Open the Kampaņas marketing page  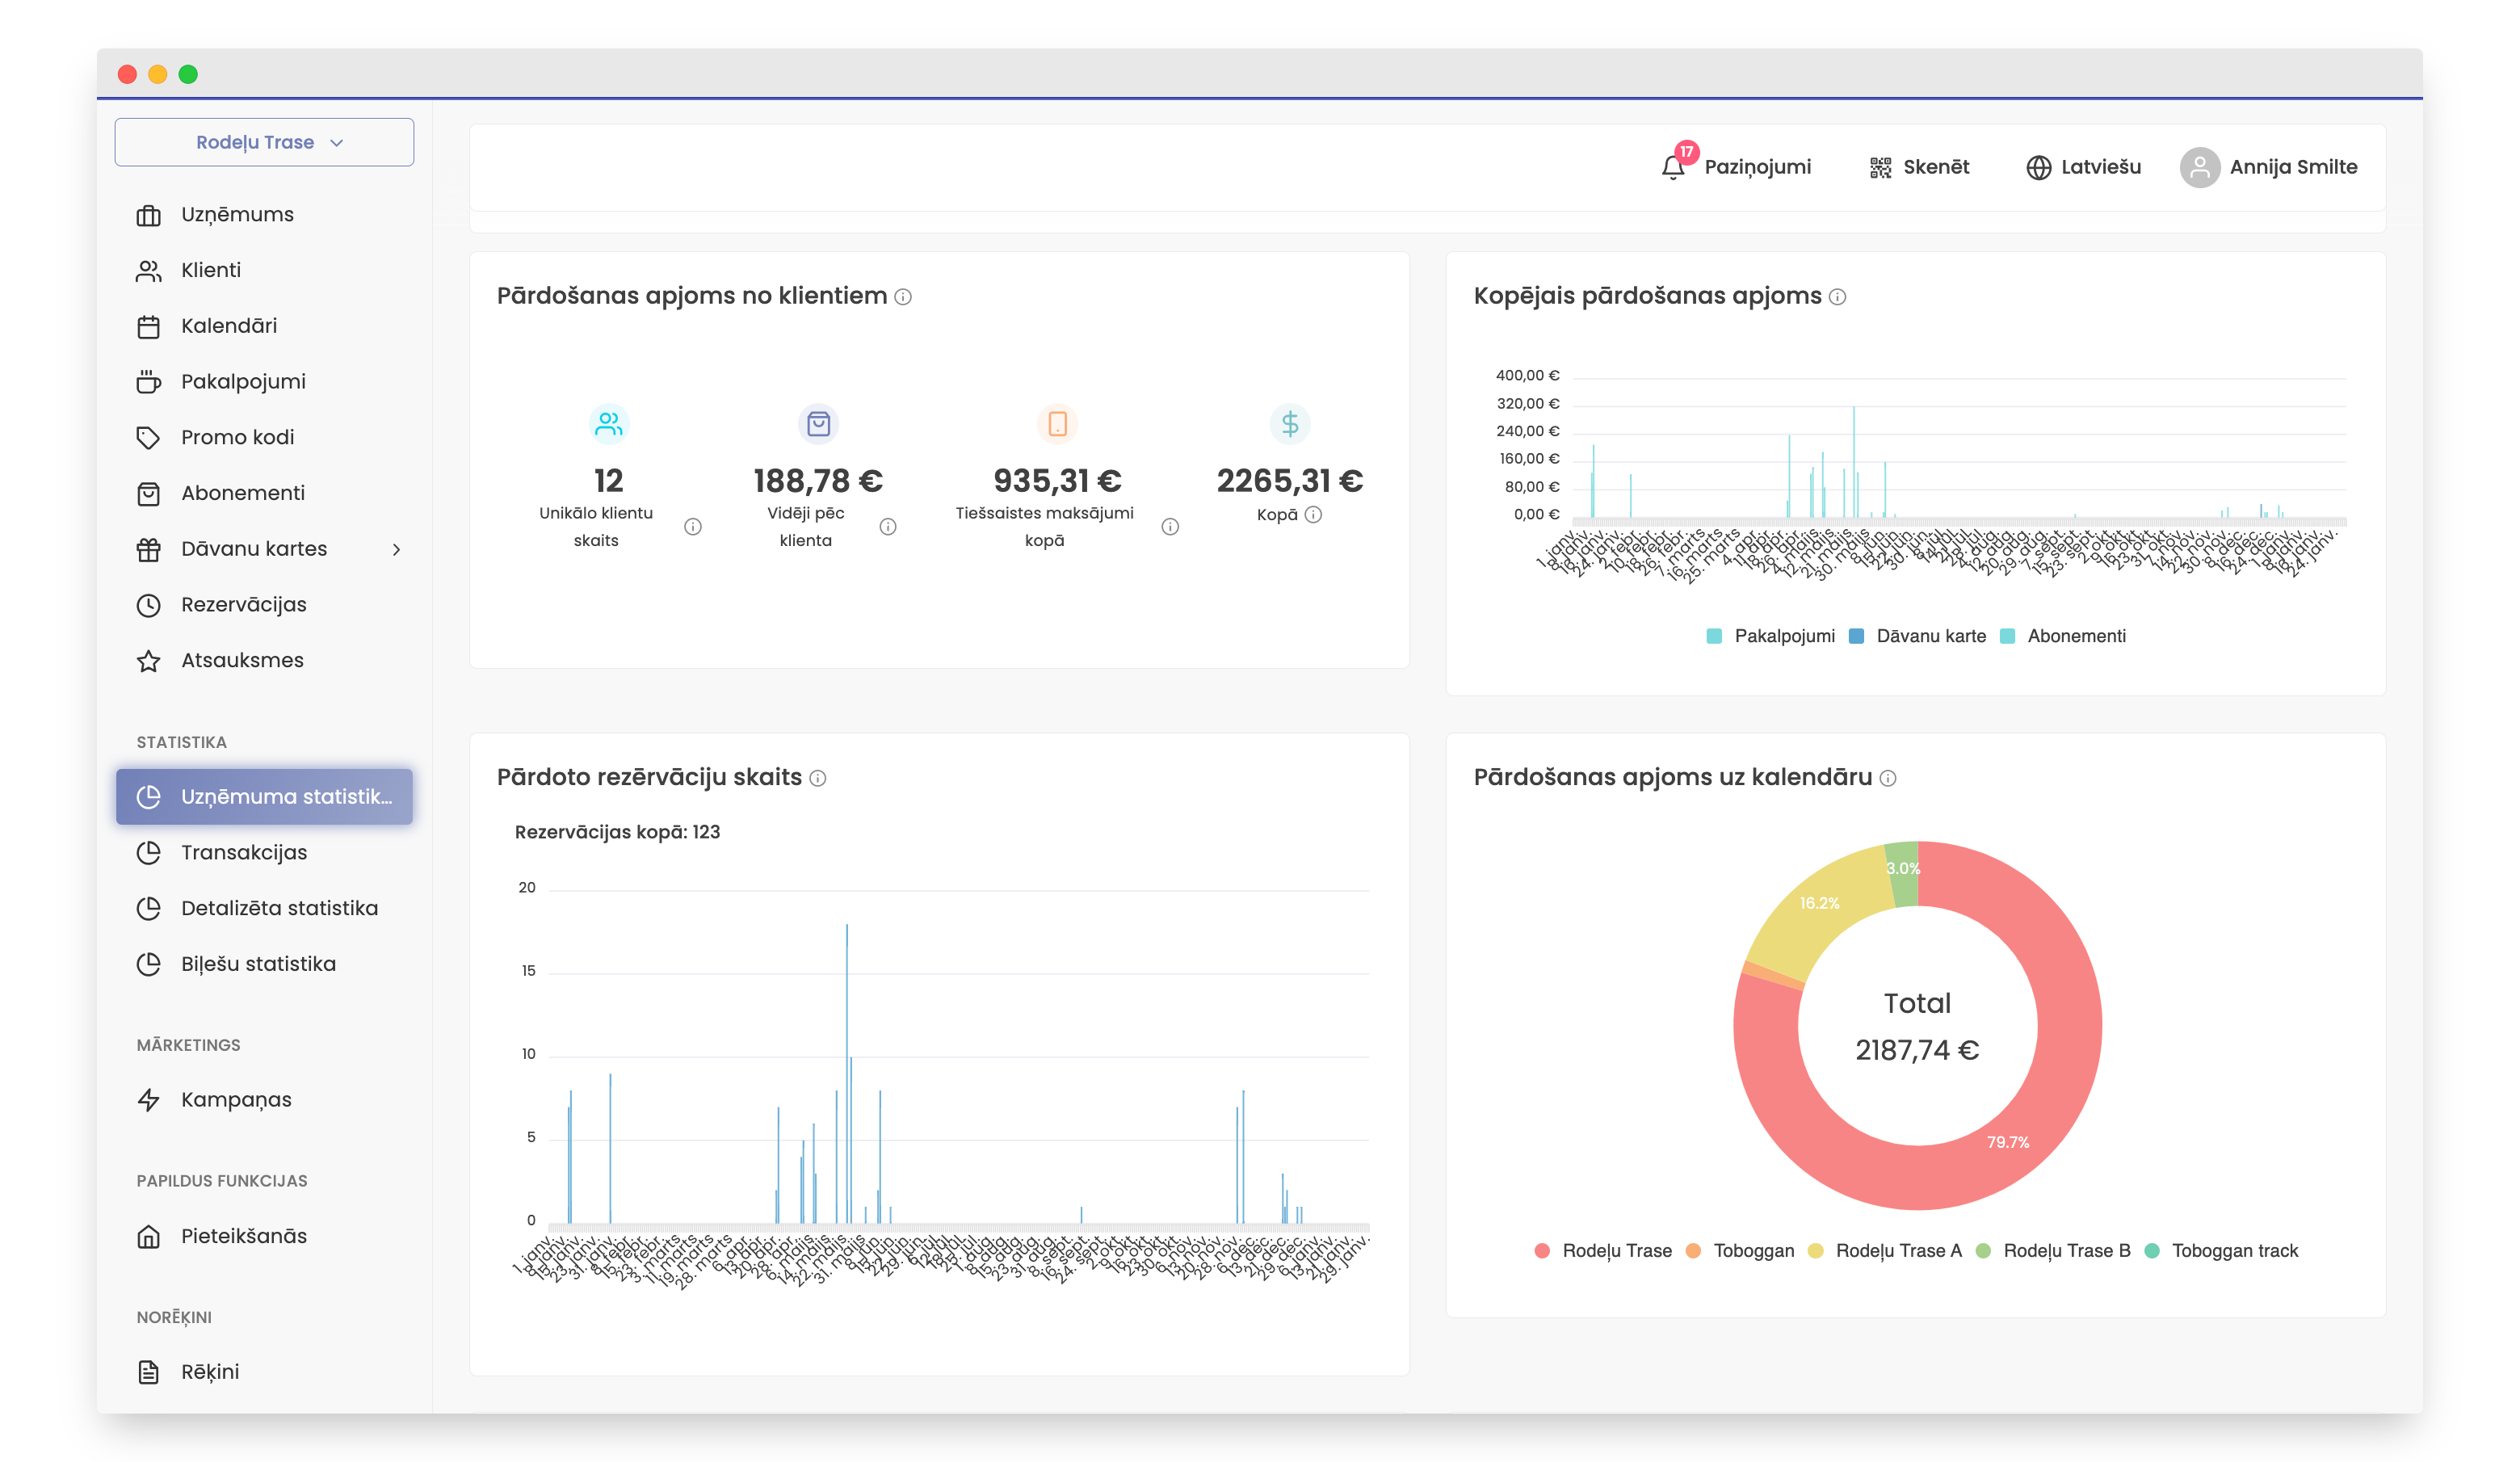236,1099
